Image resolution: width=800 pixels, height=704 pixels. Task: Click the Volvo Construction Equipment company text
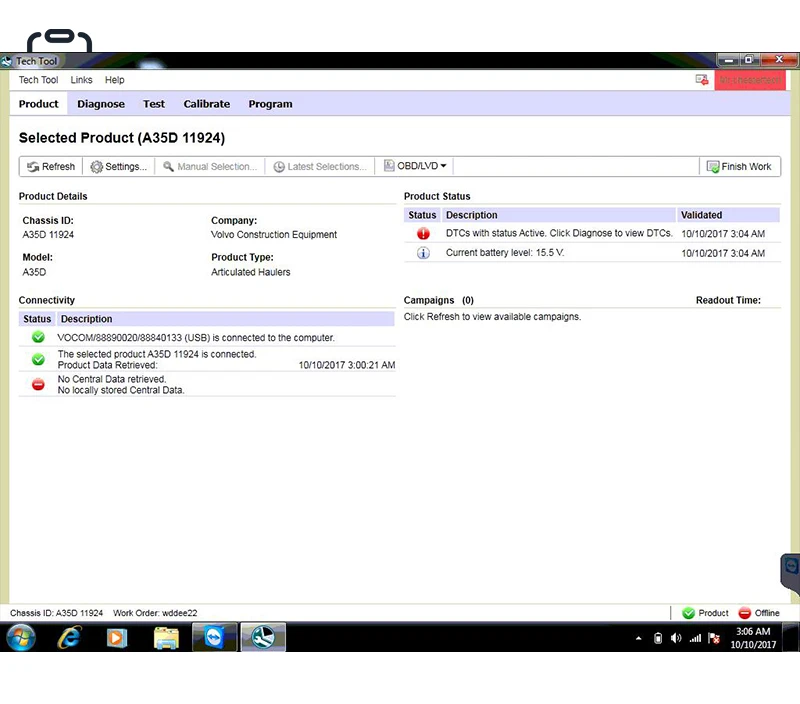274,235
